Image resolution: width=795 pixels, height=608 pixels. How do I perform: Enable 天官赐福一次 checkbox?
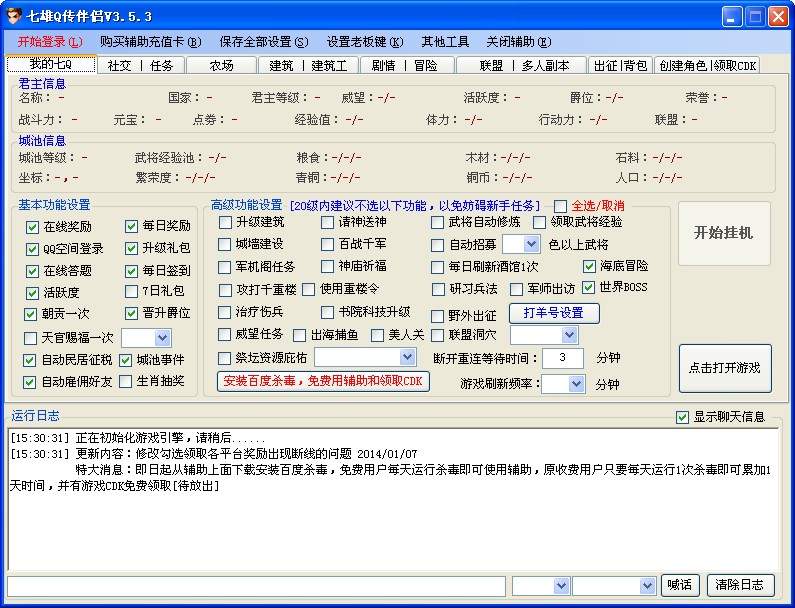point(30,338)
